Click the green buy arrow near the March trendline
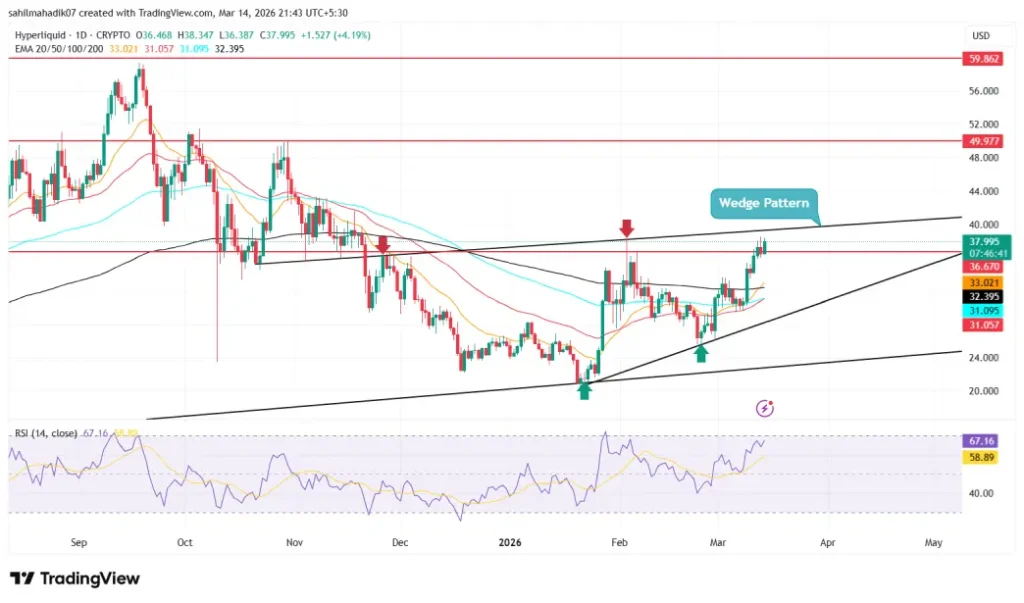 pyautogui.click(x=700, y=352)
